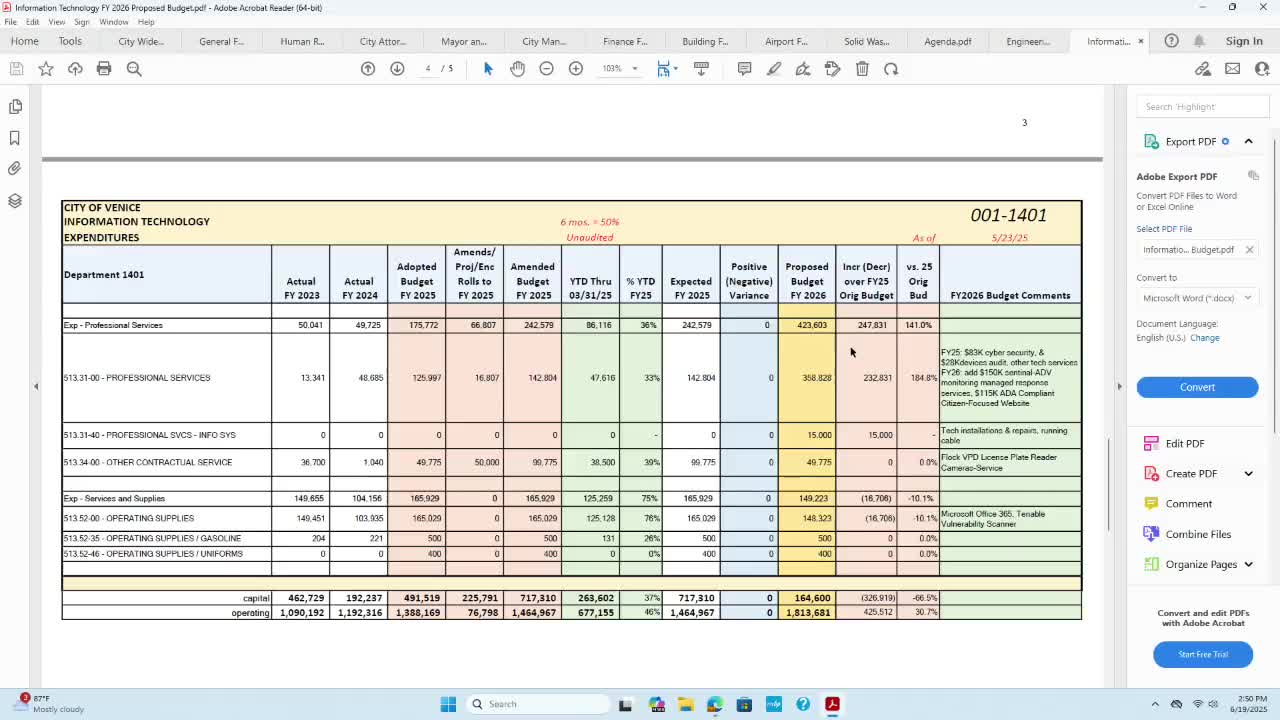Viewport: 1280px width, 720px height.
Task: Click the document vertical scrollbar
Action: click(x=1108, y=486)
